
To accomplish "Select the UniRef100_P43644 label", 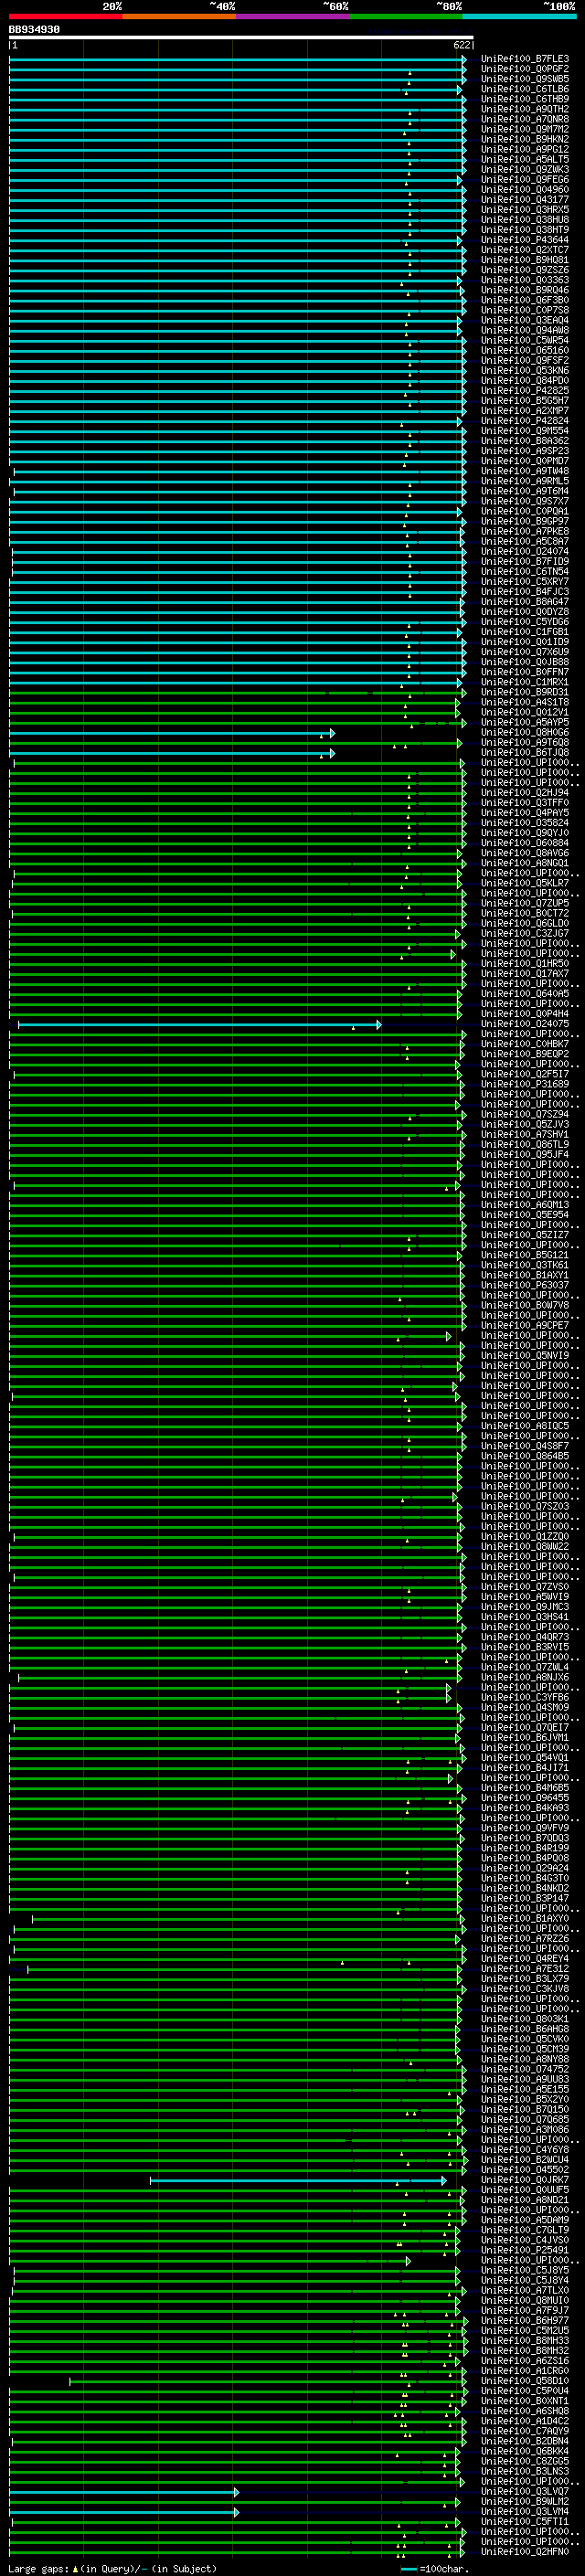I will 524,240.
